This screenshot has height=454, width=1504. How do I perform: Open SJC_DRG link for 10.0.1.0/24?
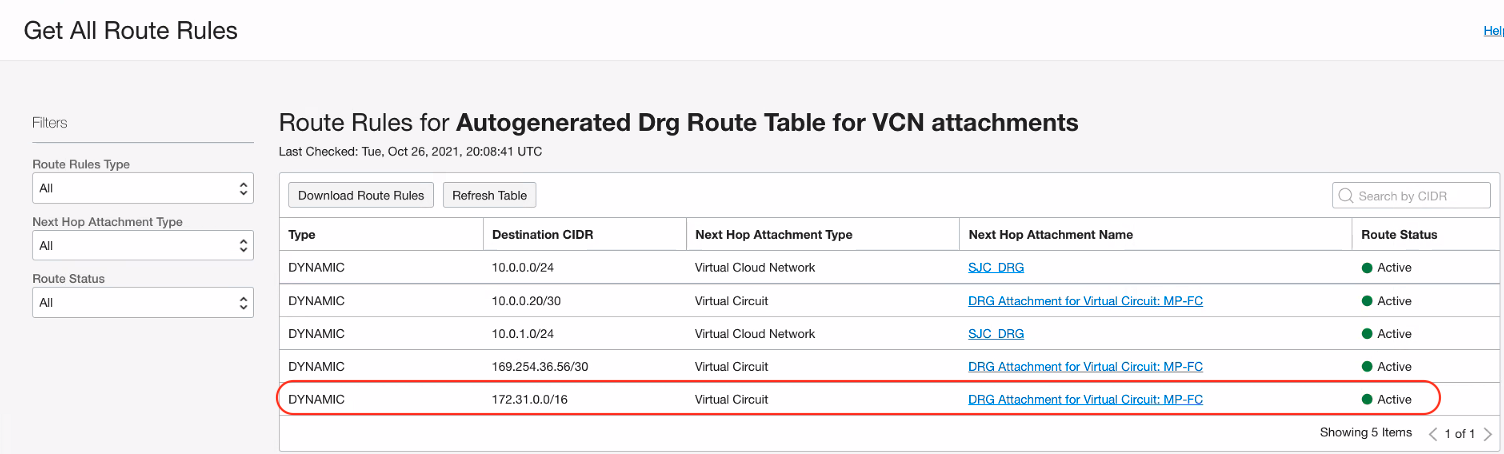[x=996, y=334]
